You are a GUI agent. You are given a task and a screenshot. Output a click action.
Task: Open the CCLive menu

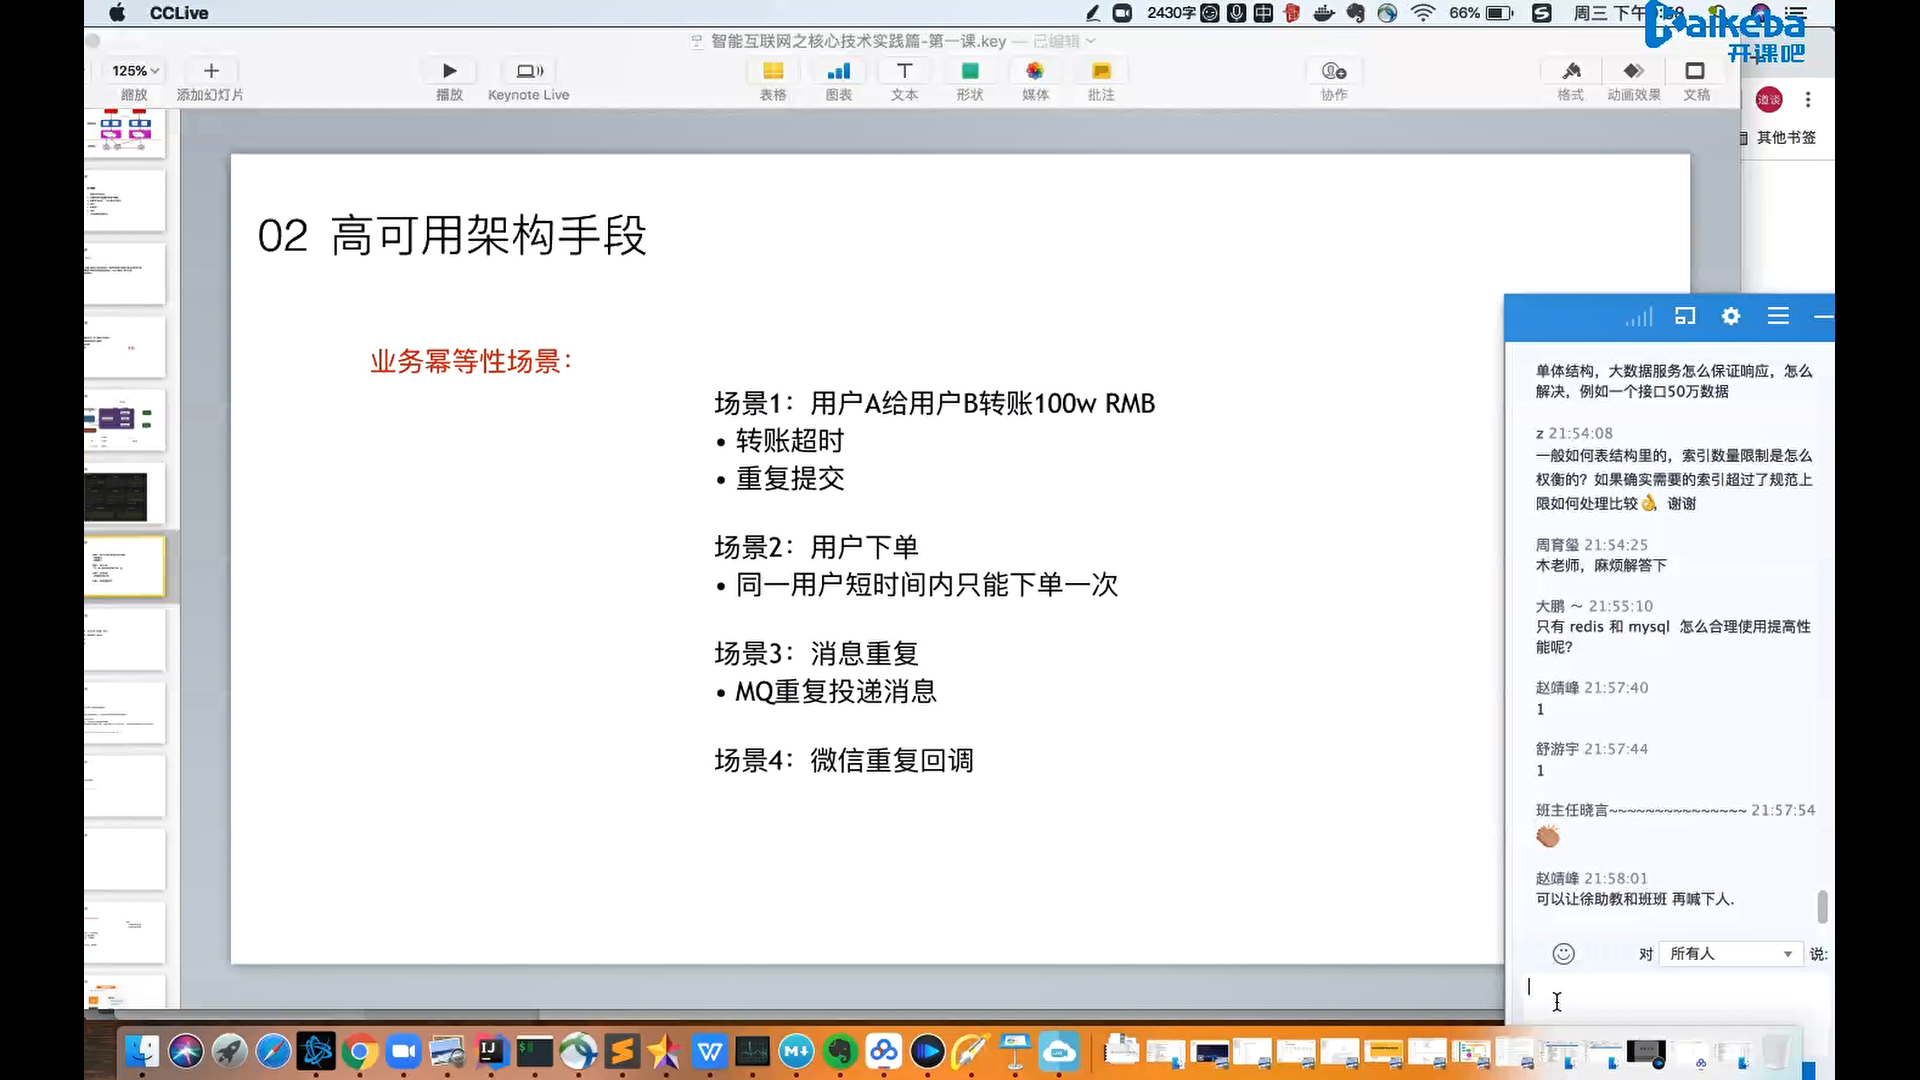(179, 13)
